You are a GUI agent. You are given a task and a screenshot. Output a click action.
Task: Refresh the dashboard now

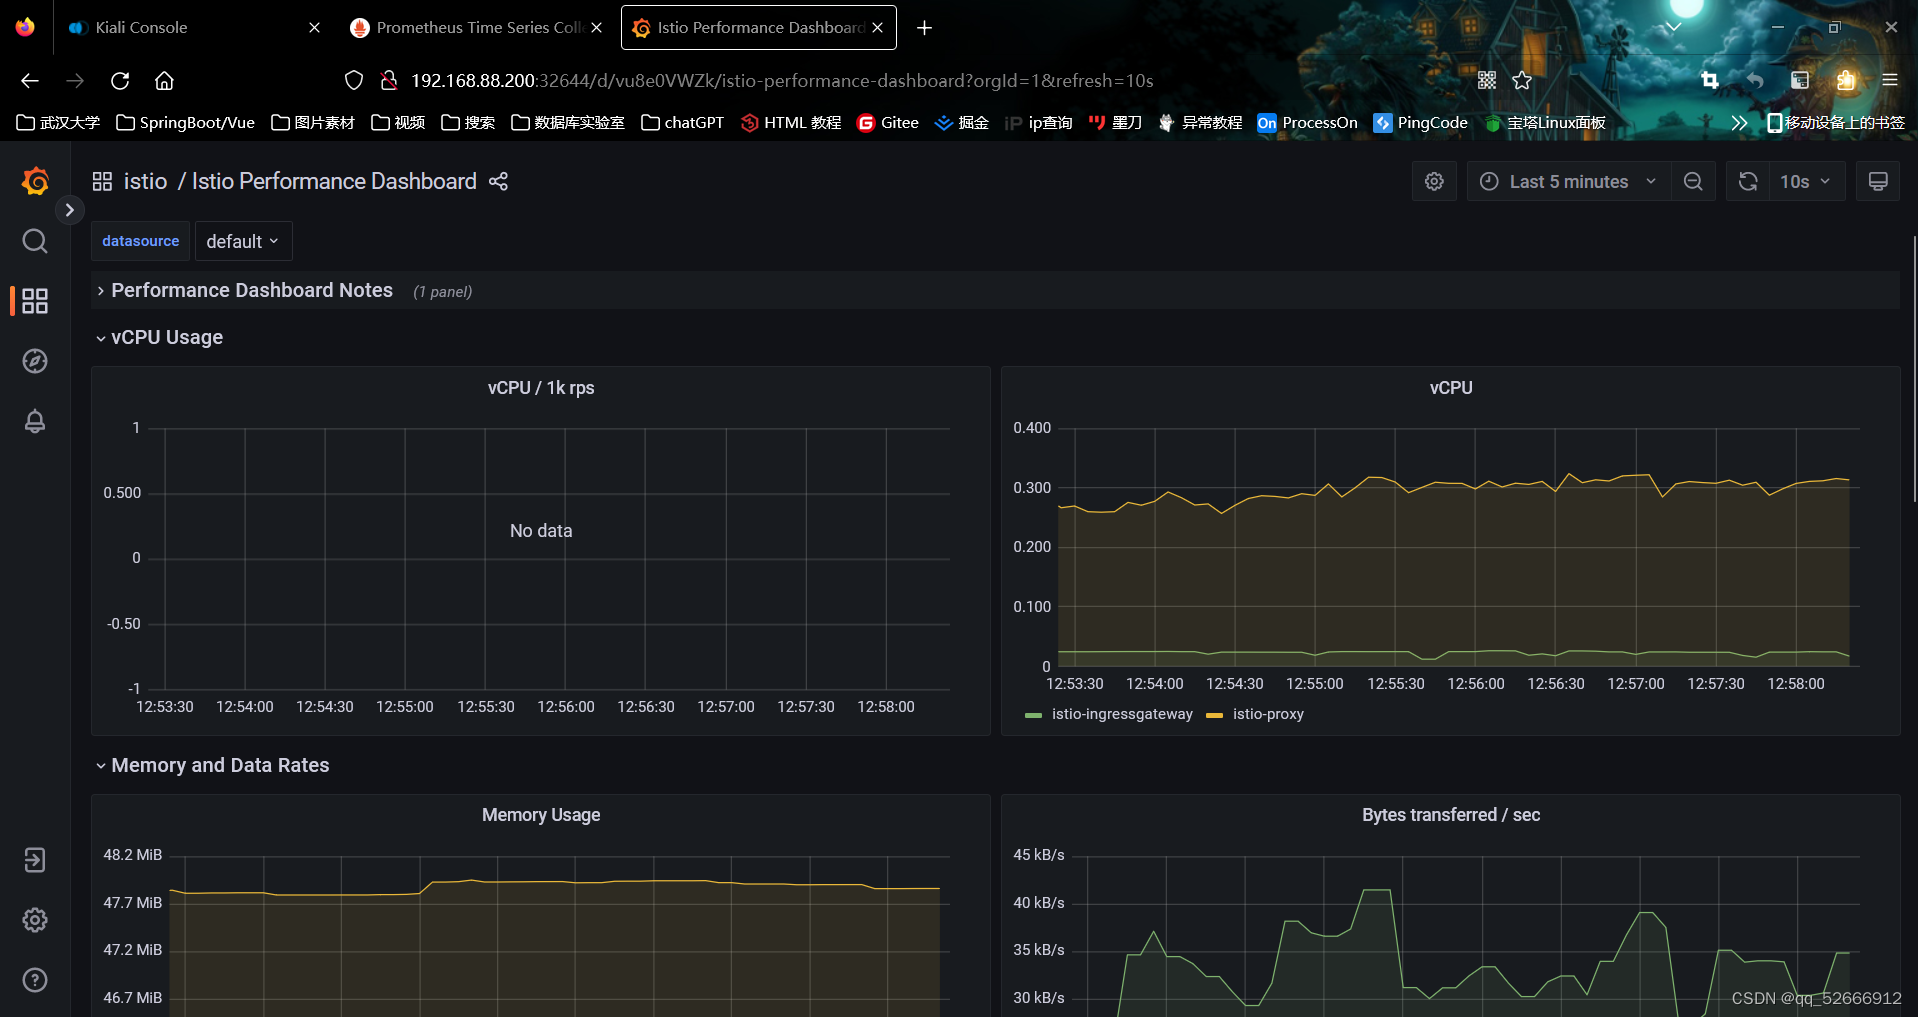[x=1748, y=181]
